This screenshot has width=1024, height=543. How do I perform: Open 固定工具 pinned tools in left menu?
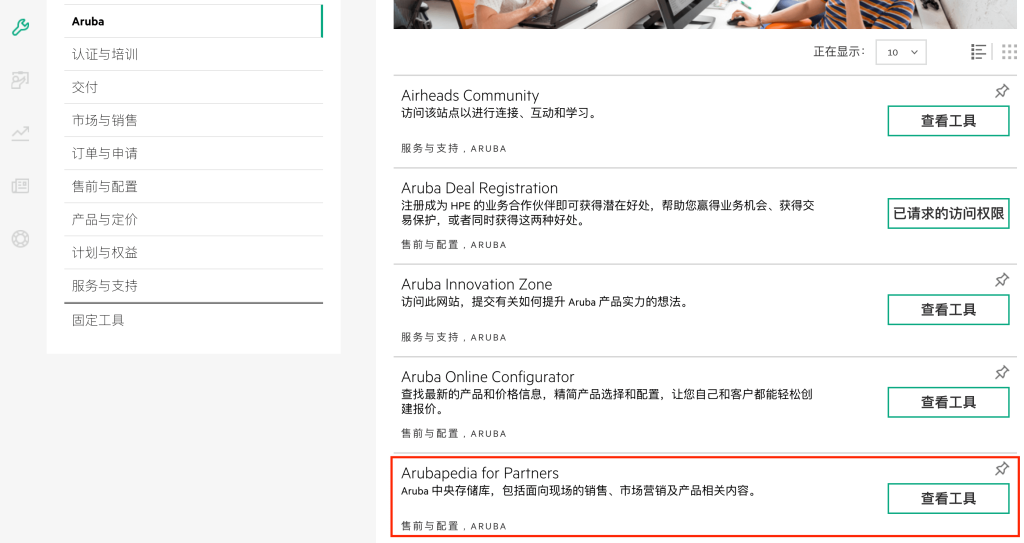click(x=193, y=320)
